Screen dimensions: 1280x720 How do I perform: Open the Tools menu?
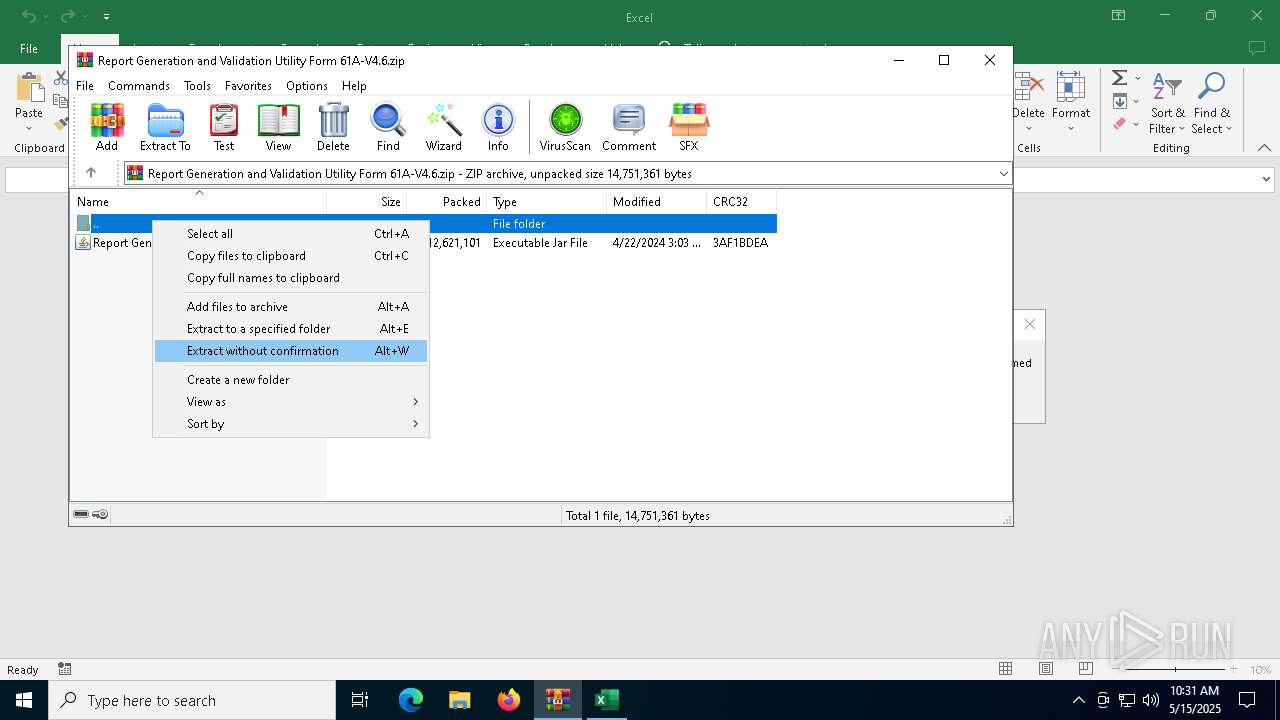[197, 86]
